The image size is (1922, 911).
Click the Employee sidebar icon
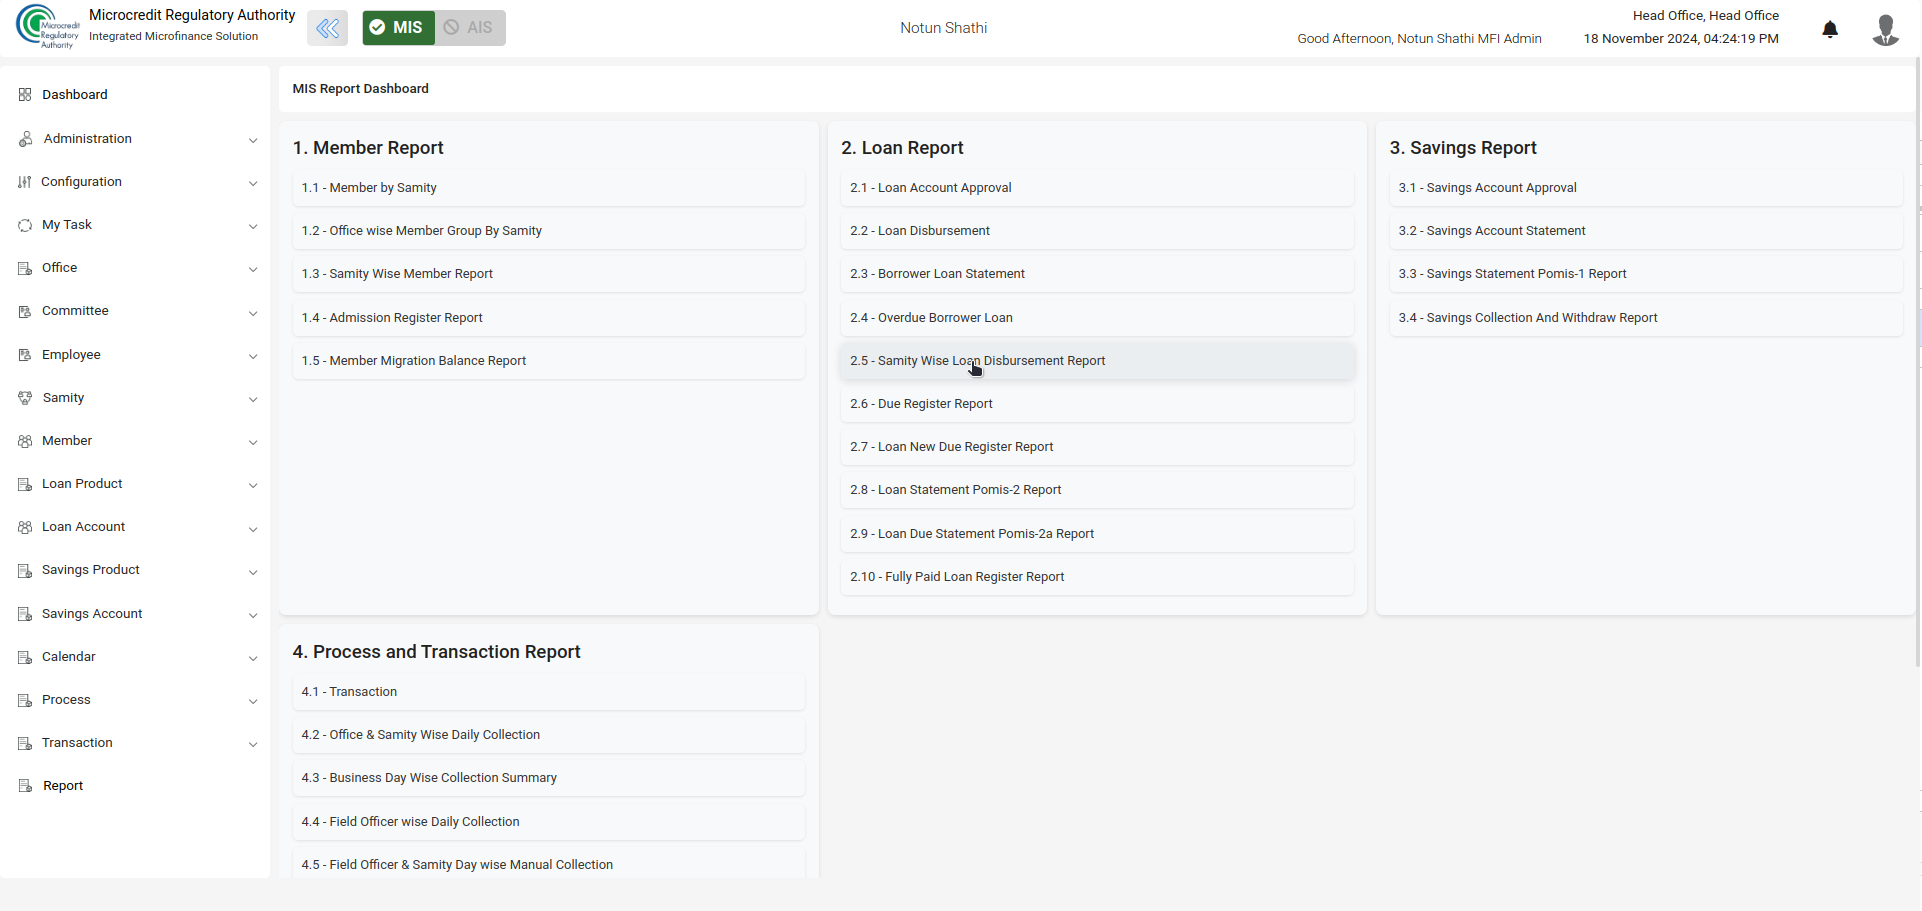(25, 355)
